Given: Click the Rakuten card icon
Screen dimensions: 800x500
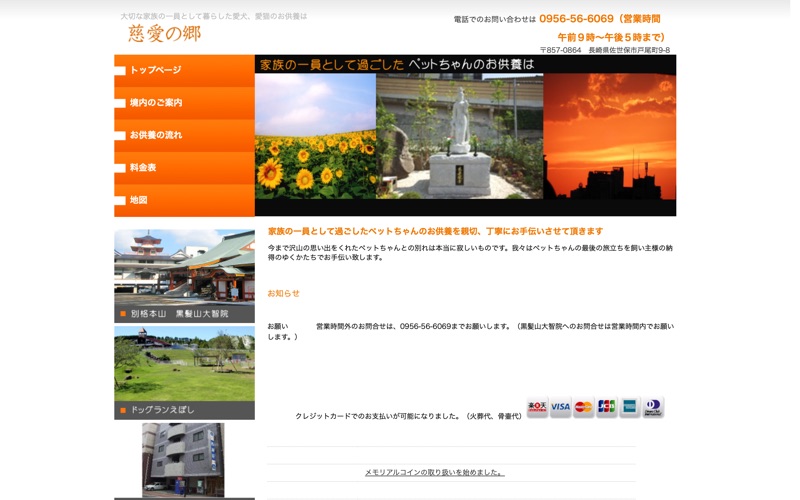Looking at the screenshot, I should [537, 407].
